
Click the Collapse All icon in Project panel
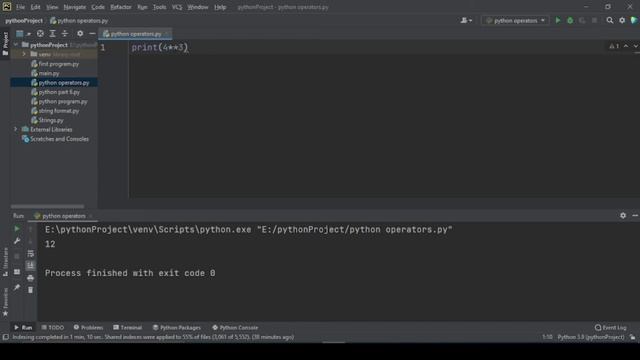pyautogui.click(x=64, y=33)
